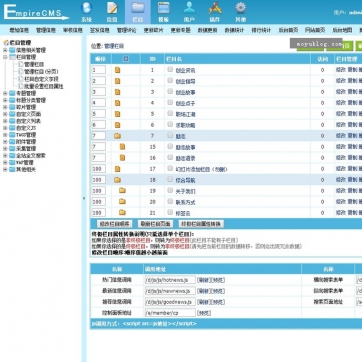Check the box for column ID 2
The image size is (362, 362).
coord(170,80)
